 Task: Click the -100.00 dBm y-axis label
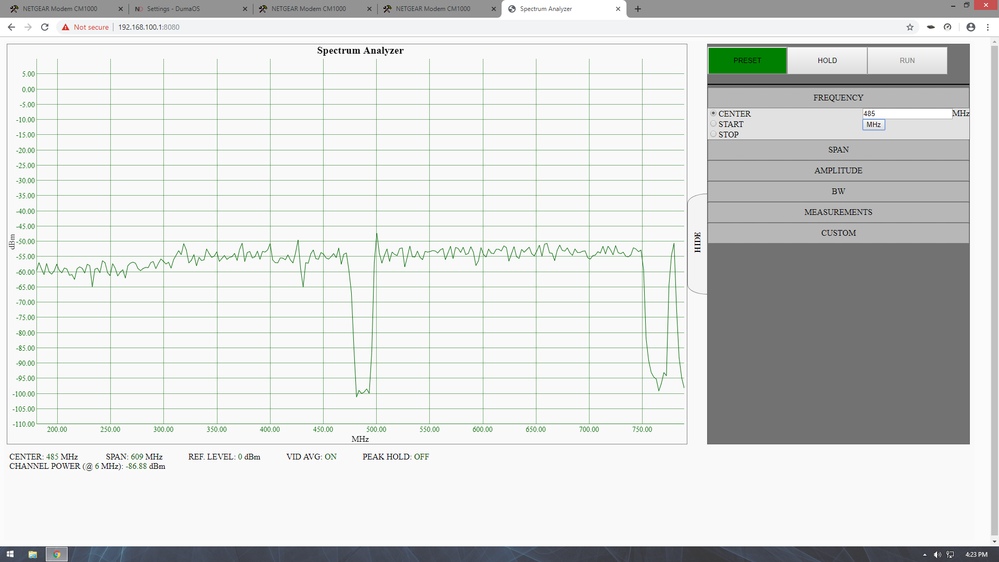[24, 394]
